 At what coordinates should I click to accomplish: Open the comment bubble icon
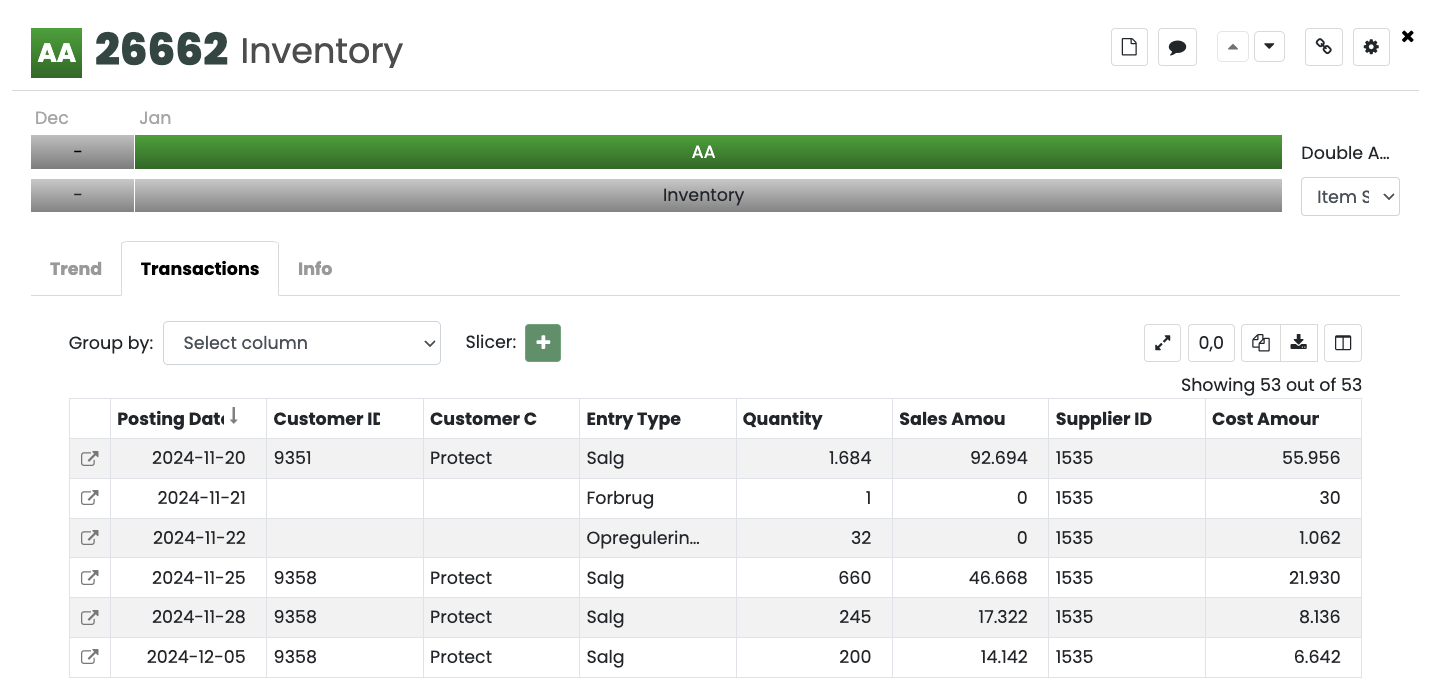1177,47
